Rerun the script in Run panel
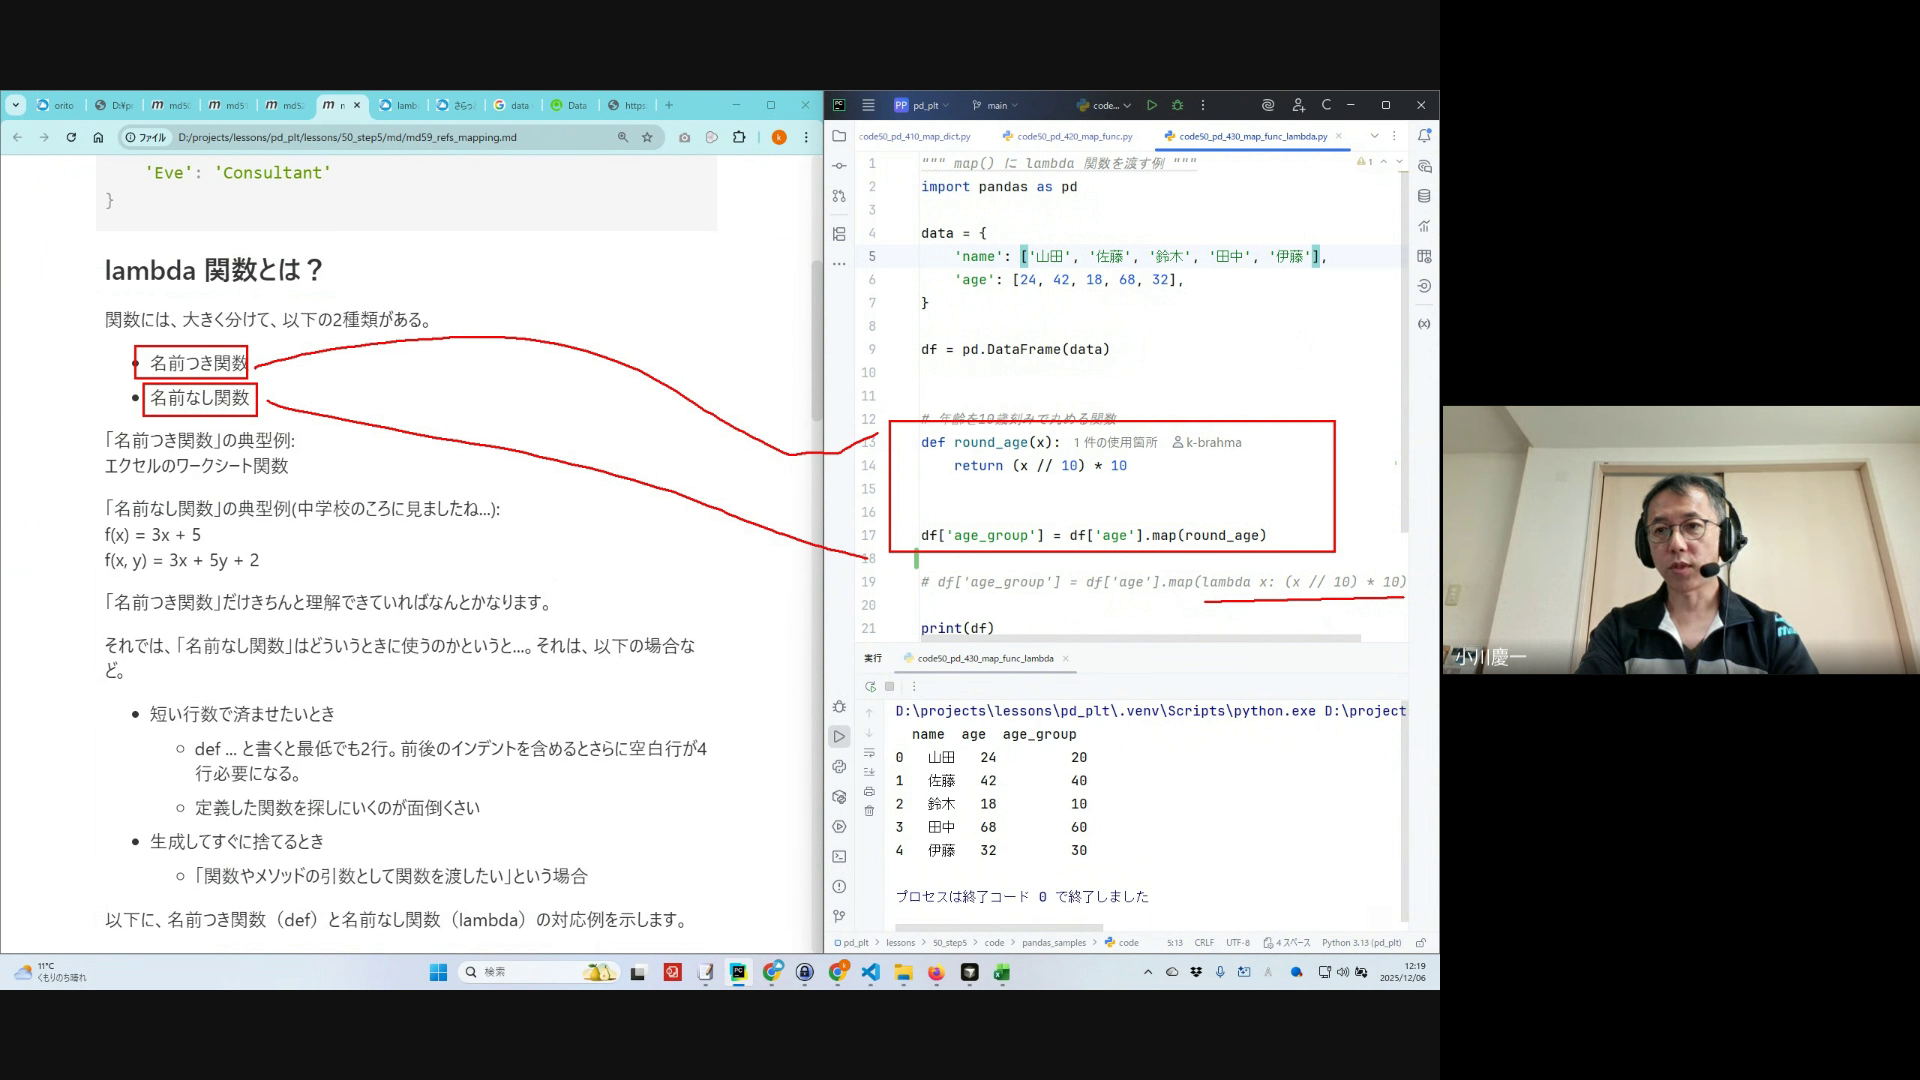The image size is (1920, 1080). coord(870,686)
